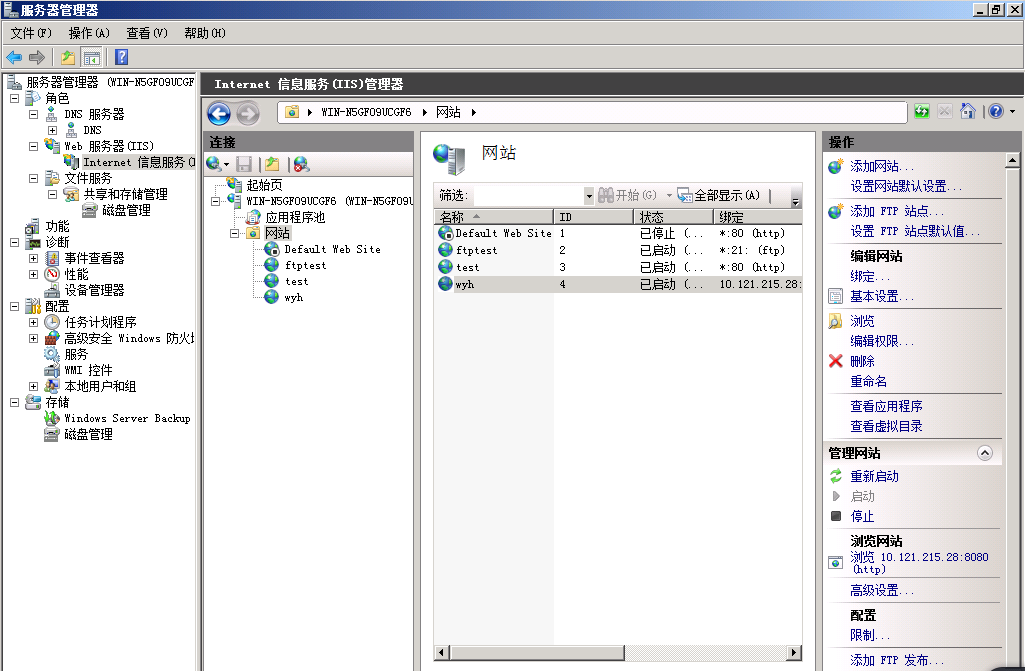The width and height of the screenshot is (1025, 671).
Task: Click the site list horizontal scrollbar thumb
Action: [537, 652]
